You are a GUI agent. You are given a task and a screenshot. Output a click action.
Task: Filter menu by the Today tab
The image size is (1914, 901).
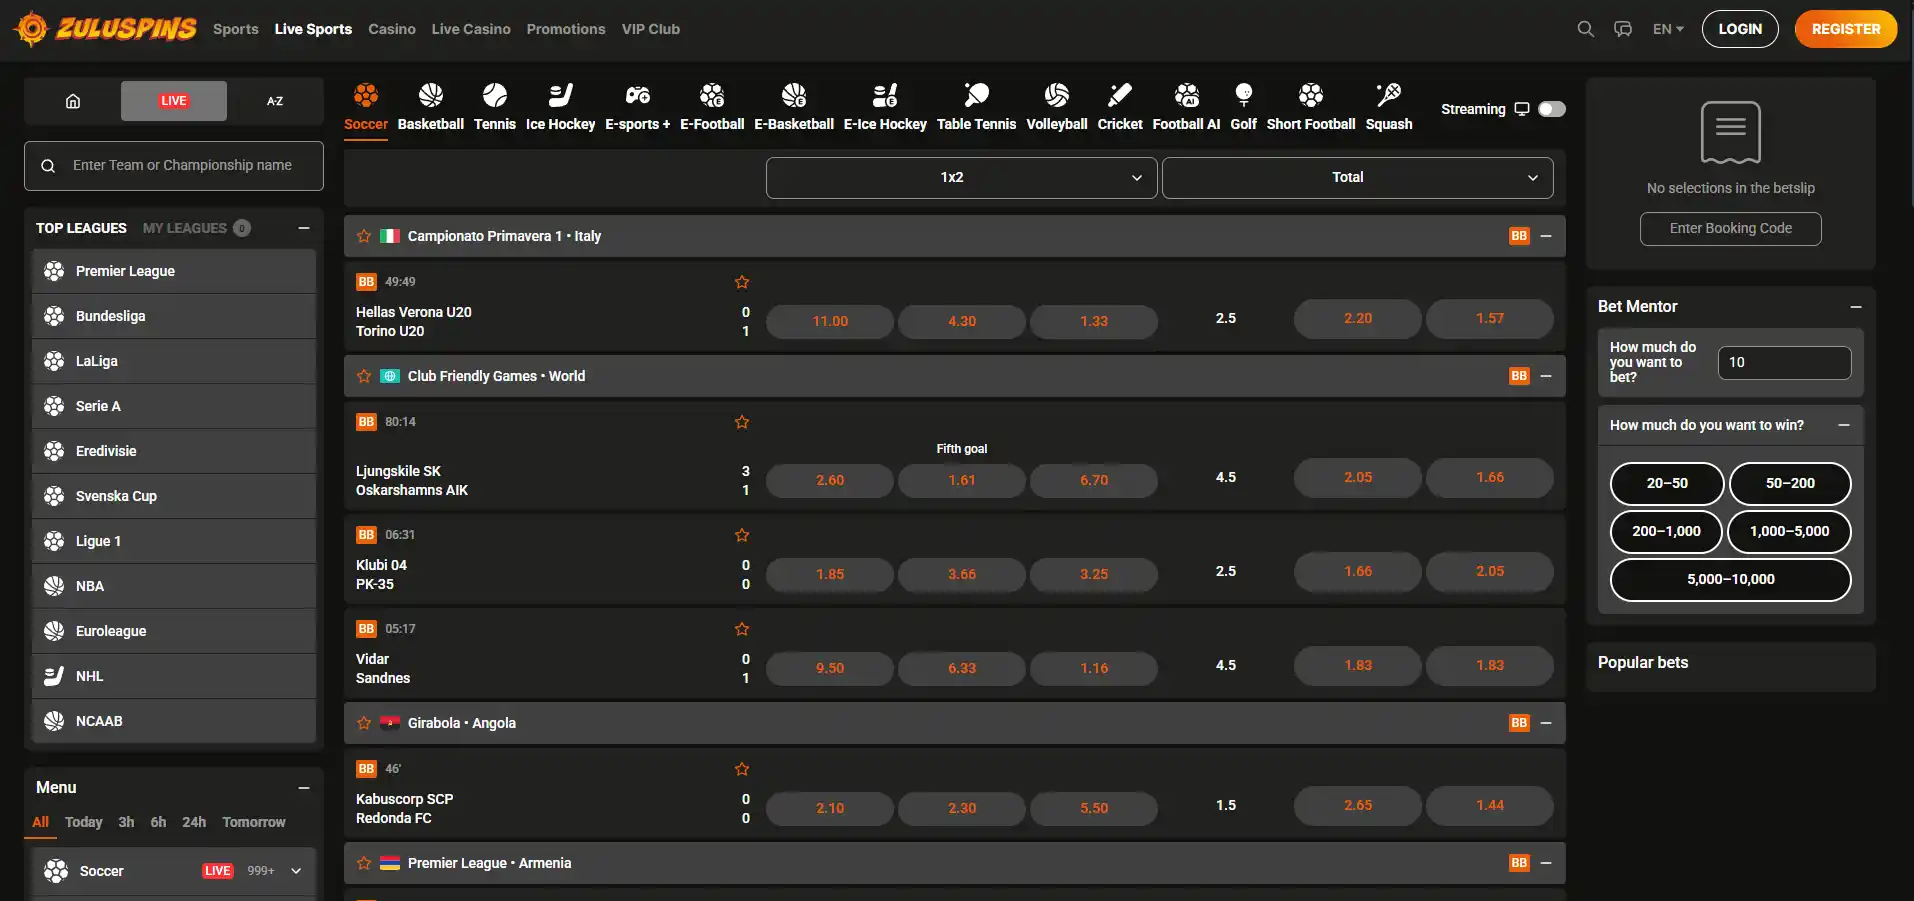pyautogui.click(x=84, y=822)
